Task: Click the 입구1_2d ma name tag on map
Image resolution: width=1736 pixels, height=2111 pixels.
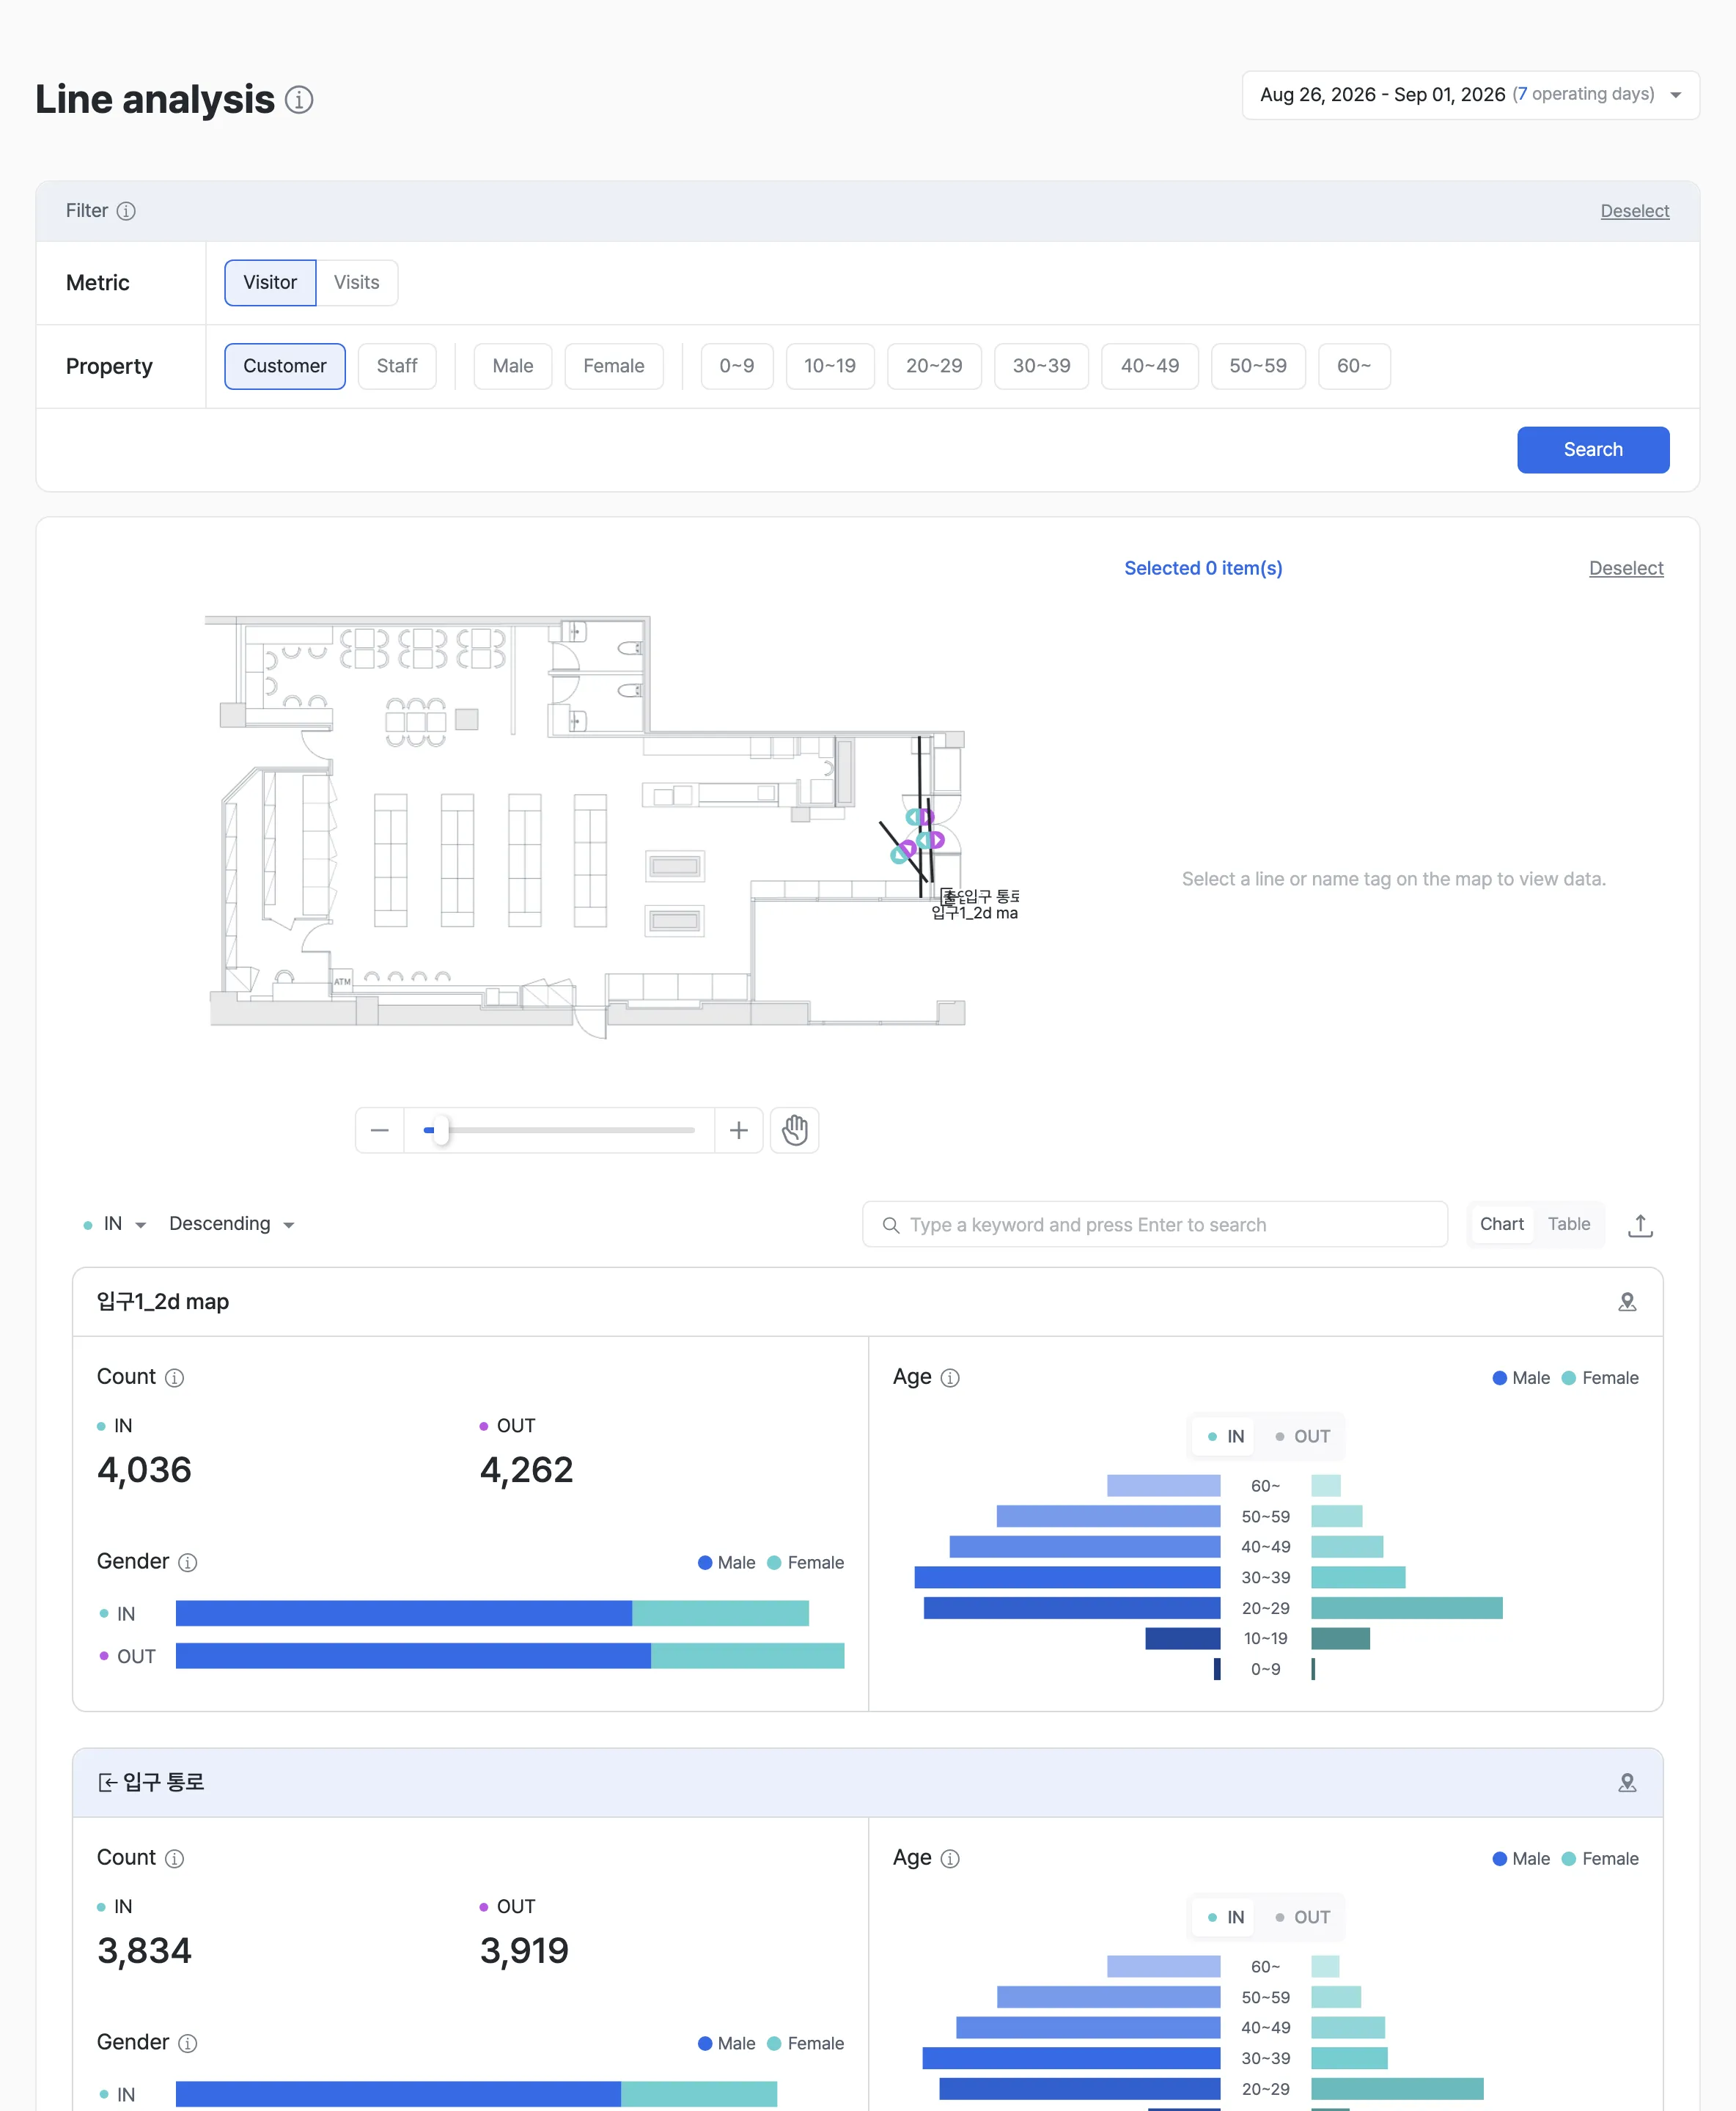Action: tap(975, 913)
